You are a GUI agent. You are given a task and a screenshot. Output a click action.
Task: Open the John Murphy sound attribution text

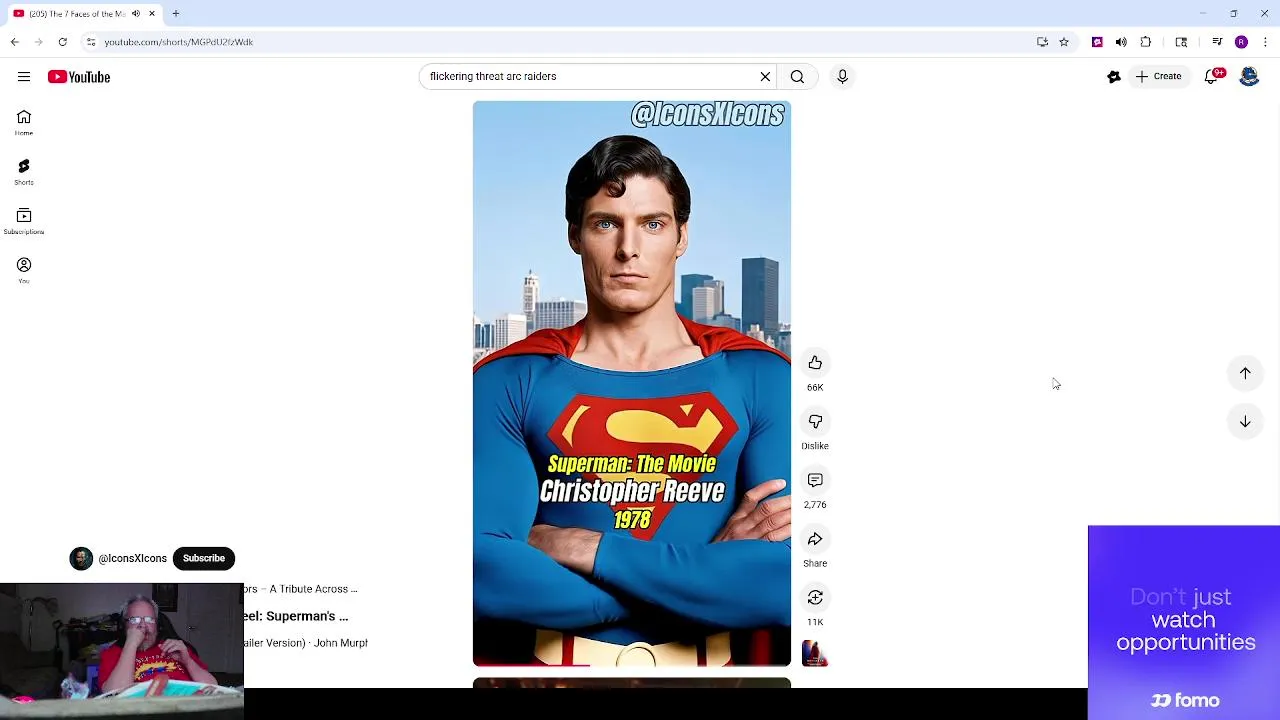[x=306, y=643]
